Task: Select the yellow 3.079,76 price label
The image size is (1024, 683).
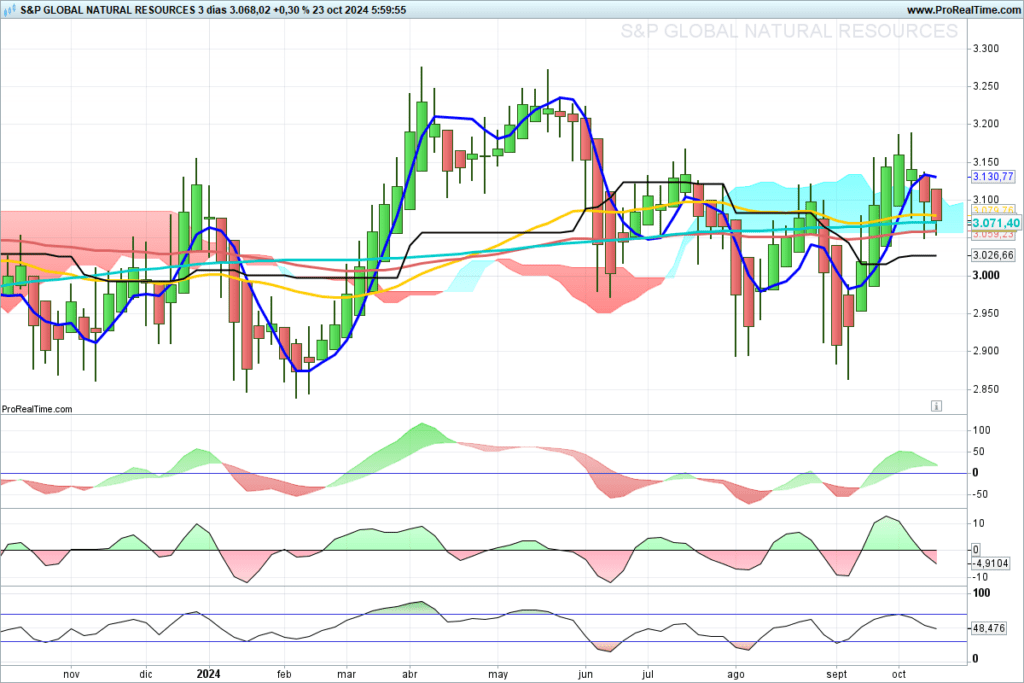Action: click(993, 210)
